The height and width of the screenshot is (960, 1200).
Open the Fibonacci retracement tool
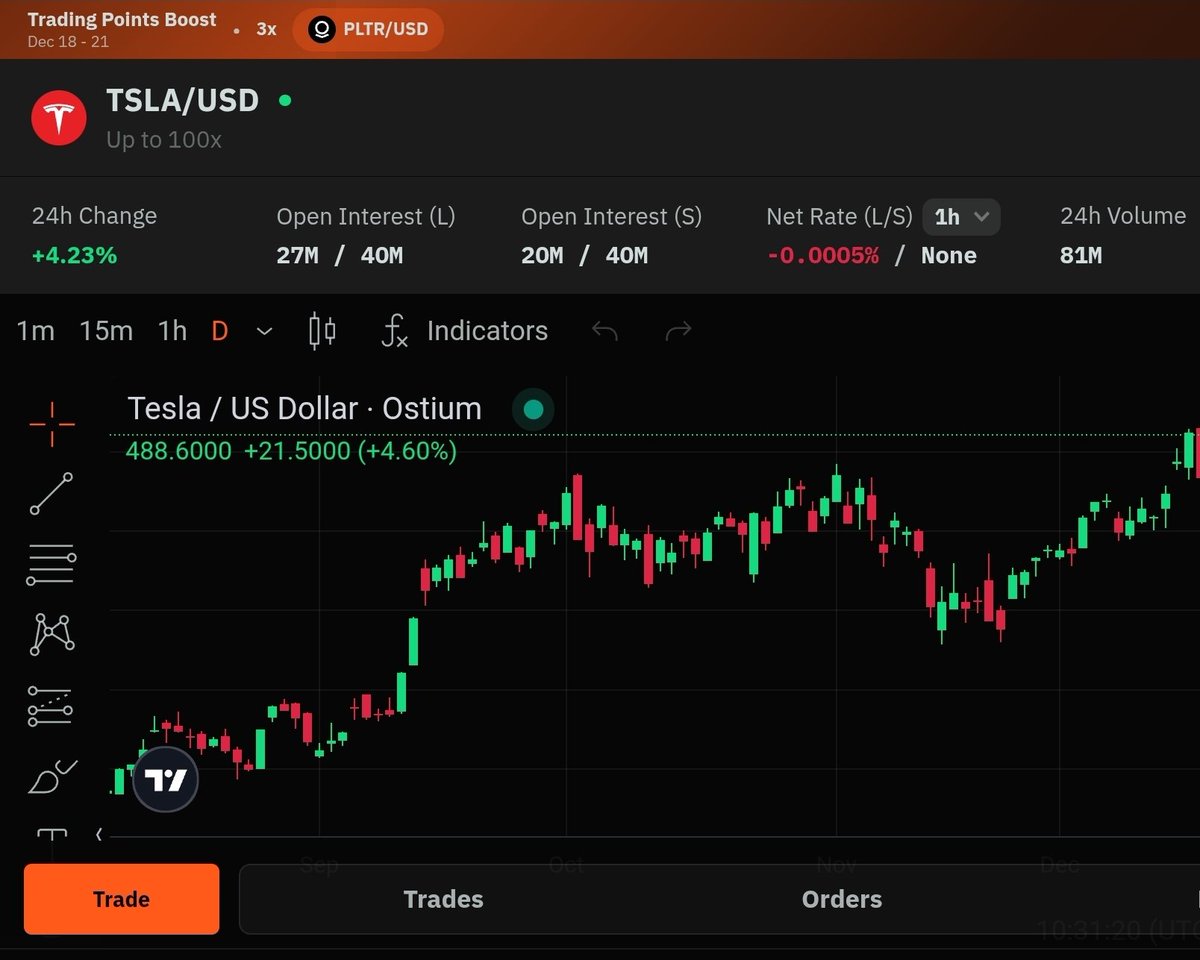click(51, 565)
